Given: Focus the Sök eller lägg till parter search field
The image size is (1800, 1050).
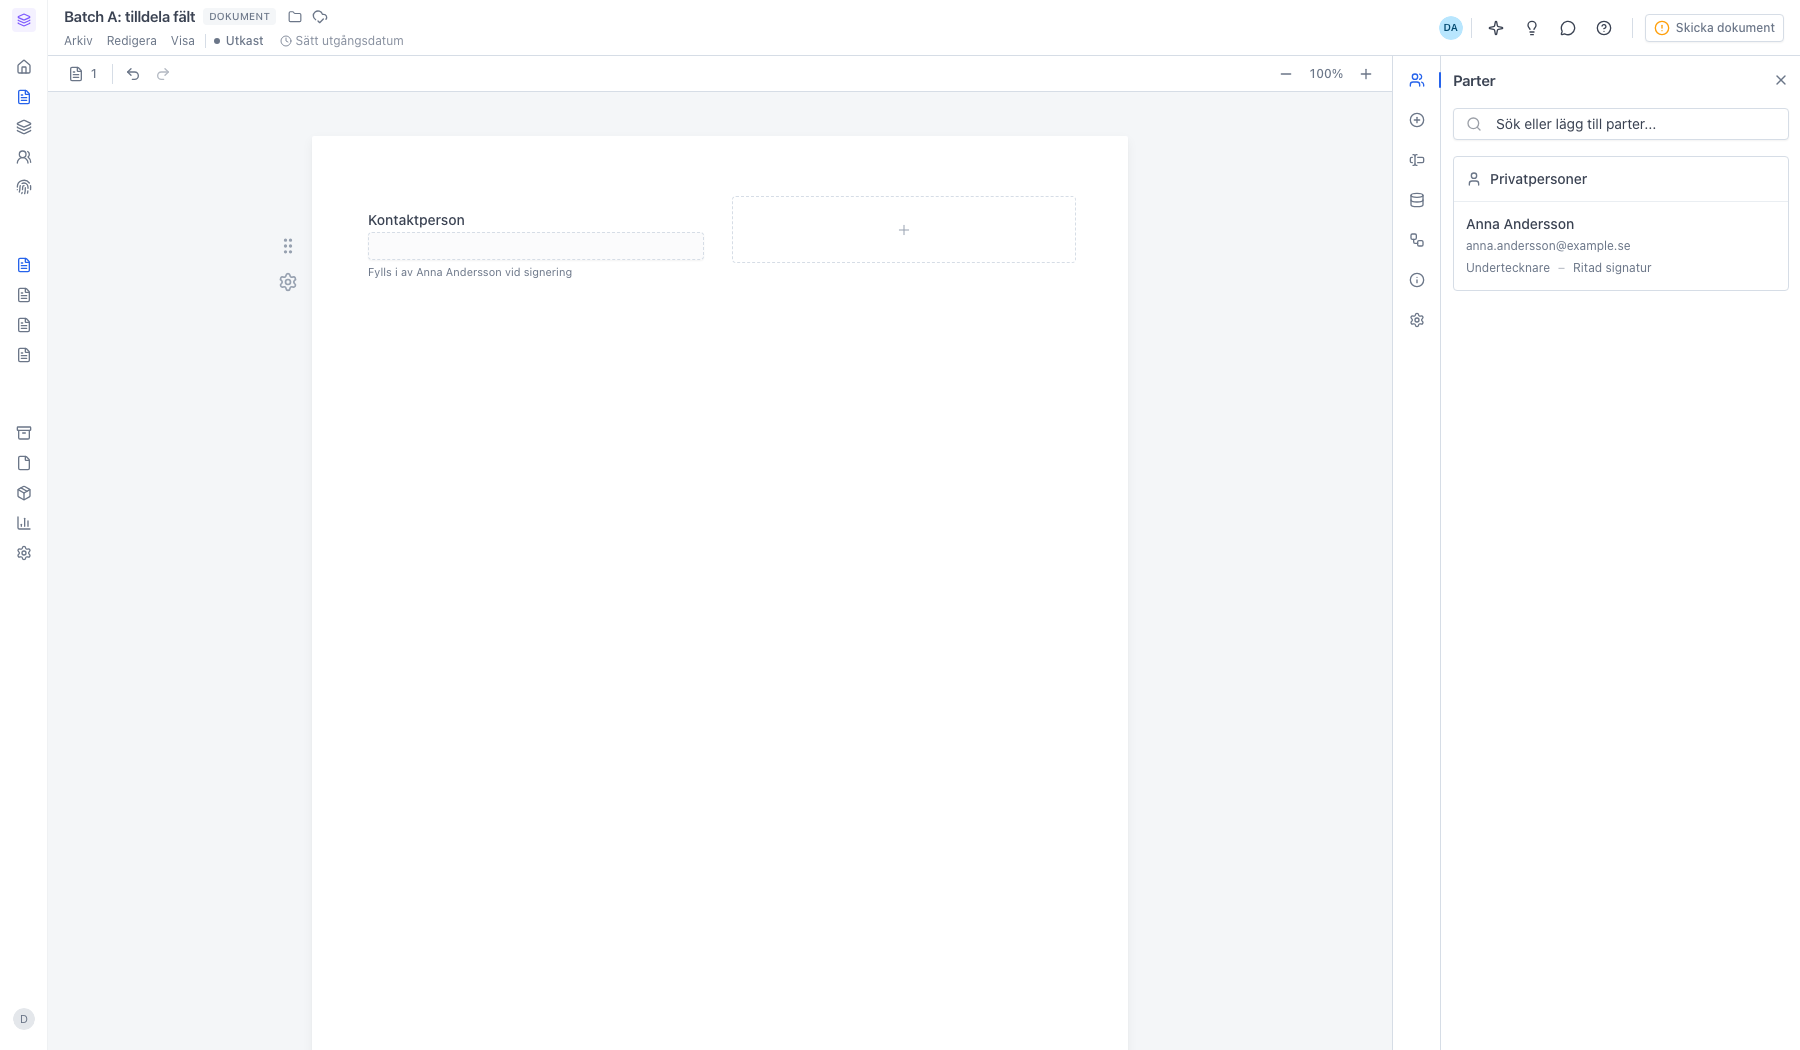Looking at the screenshot, I should point(1620,124).
